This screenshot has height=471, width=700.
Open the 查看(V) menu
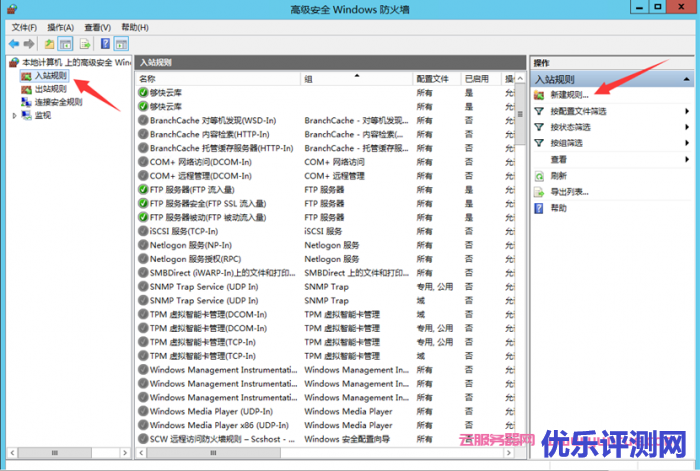(x=97, y=27)
